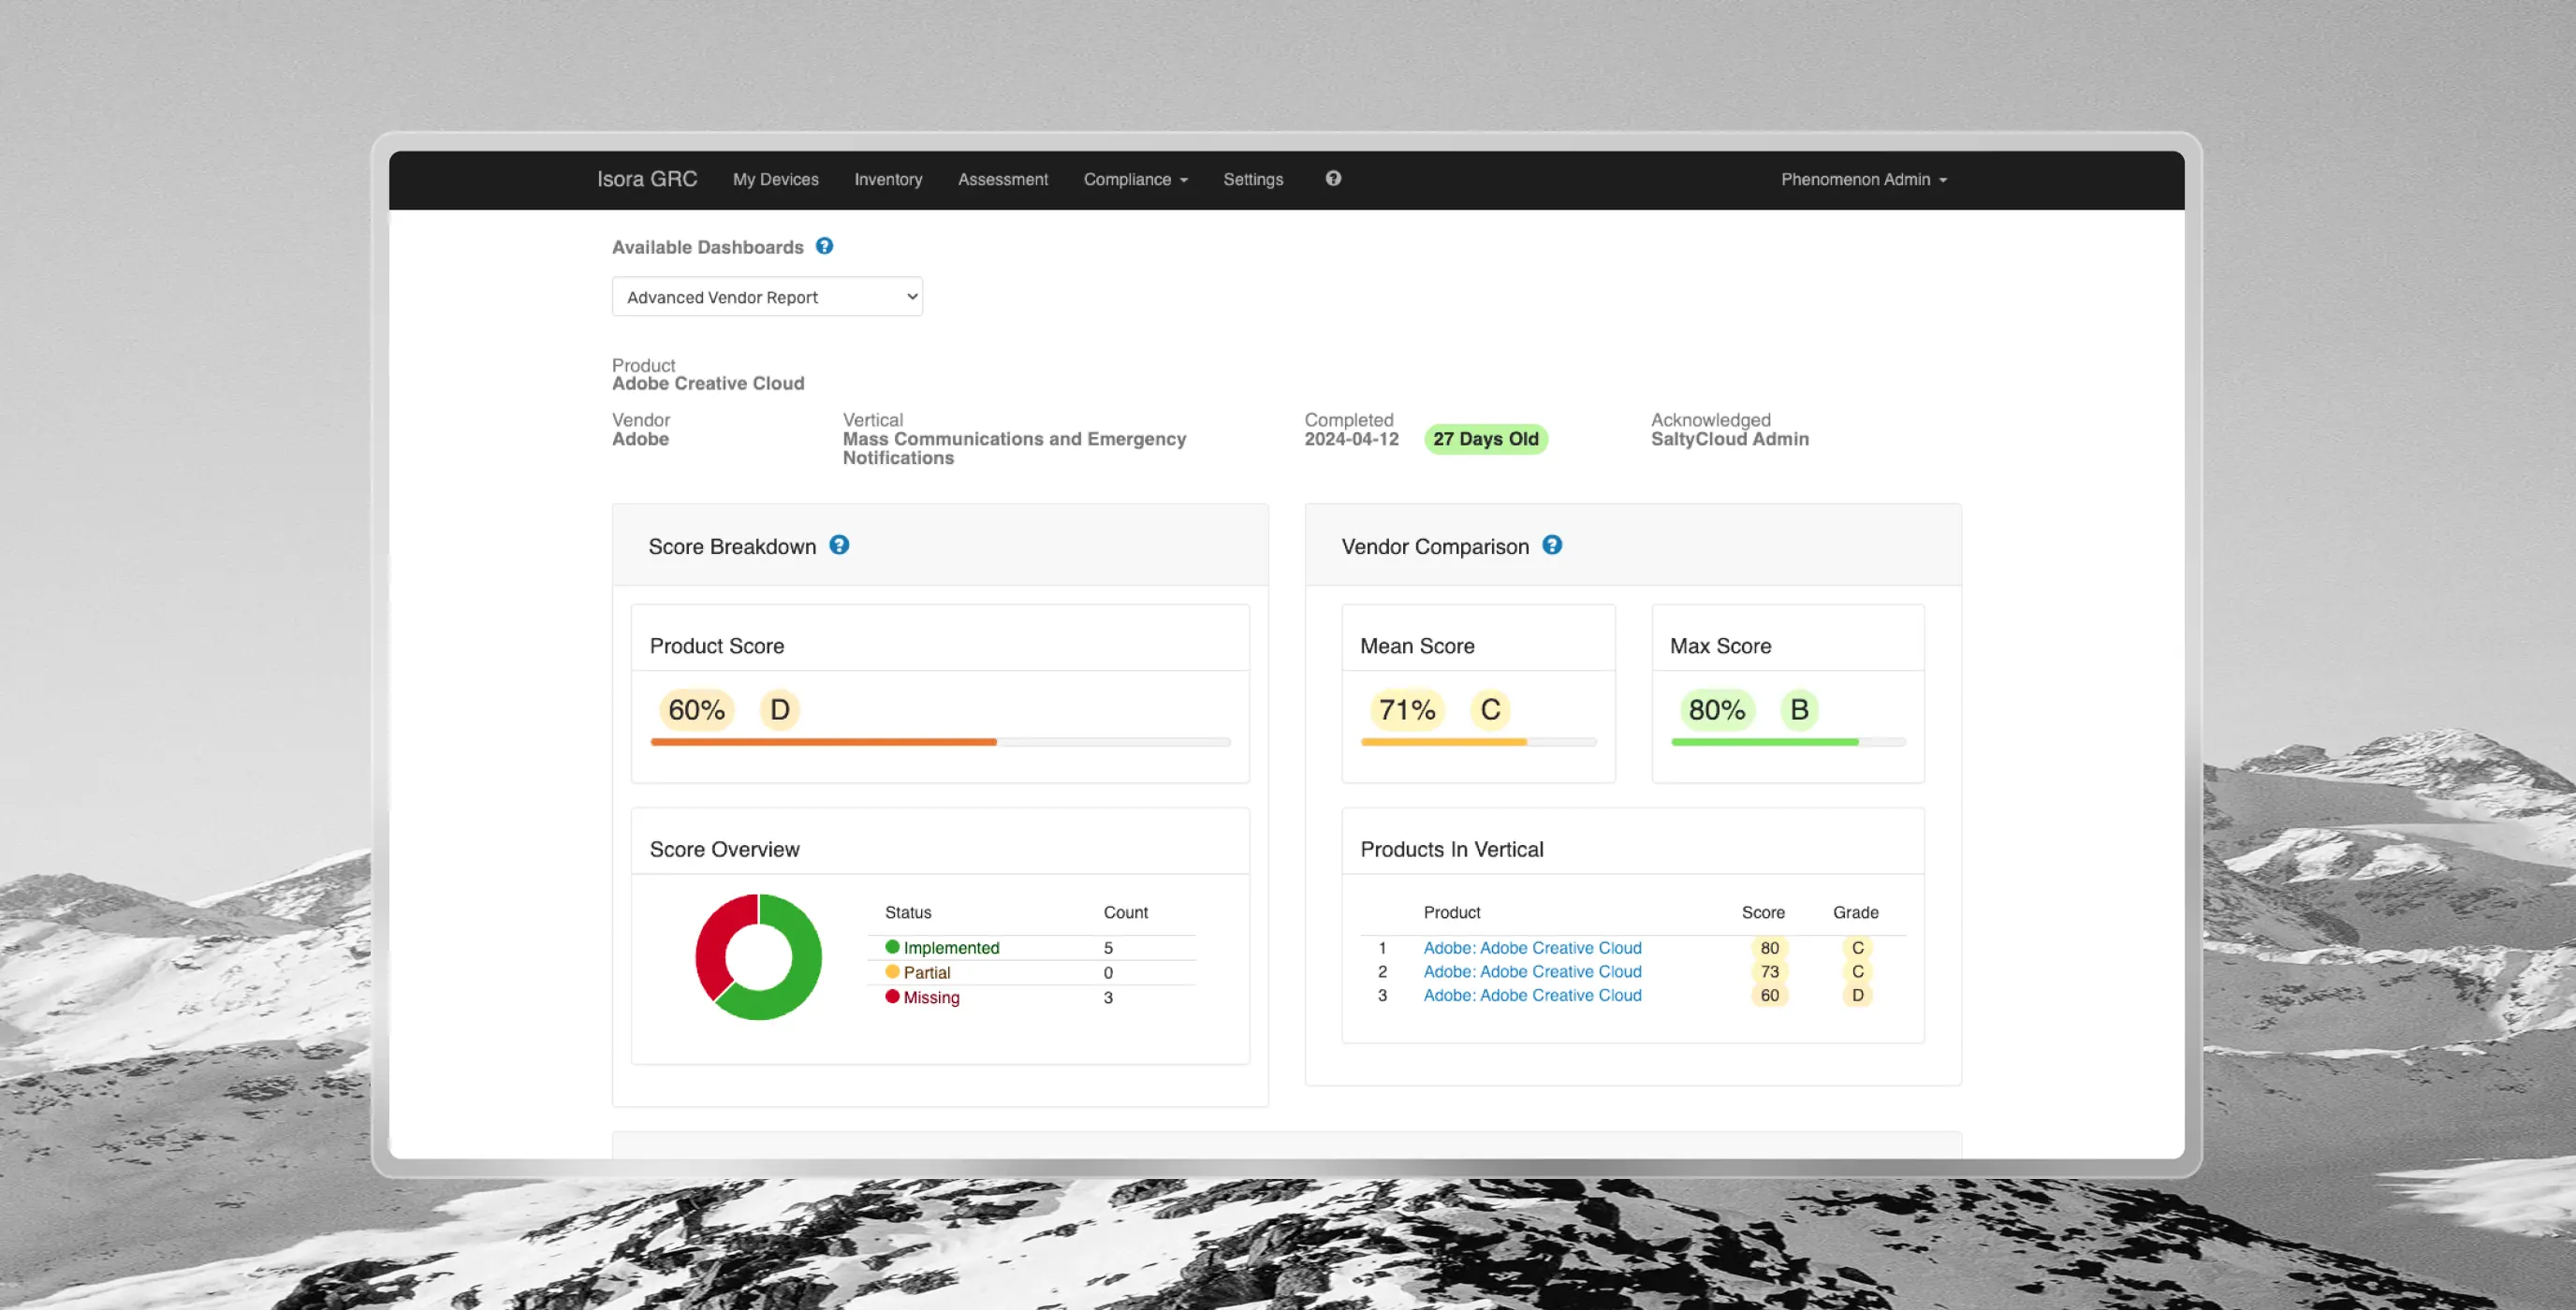
Task: Click help icon next to Available Dashboards
Action: [824, 246]
